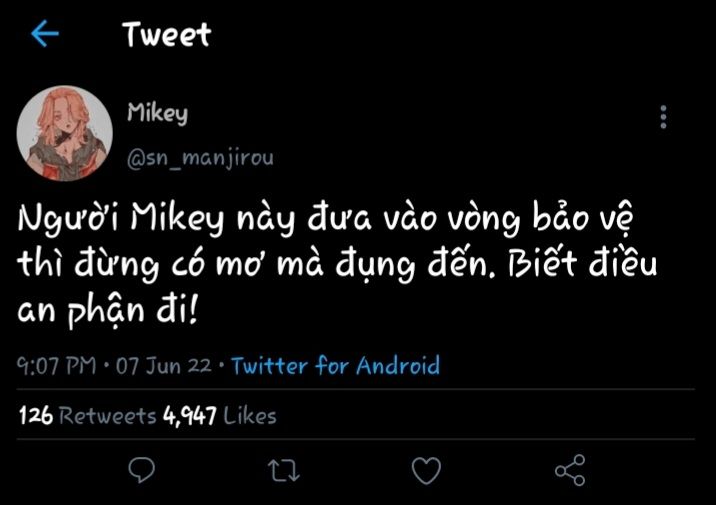Like the tweet with the heart icon

click(427, 469)
